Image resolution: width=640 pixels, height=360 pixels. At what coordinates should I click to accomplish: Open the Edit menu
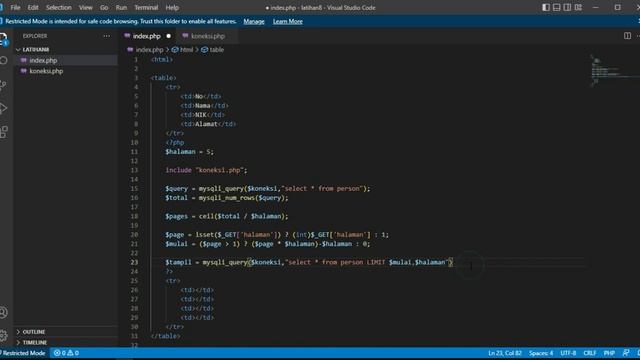(x=33, y=7)
